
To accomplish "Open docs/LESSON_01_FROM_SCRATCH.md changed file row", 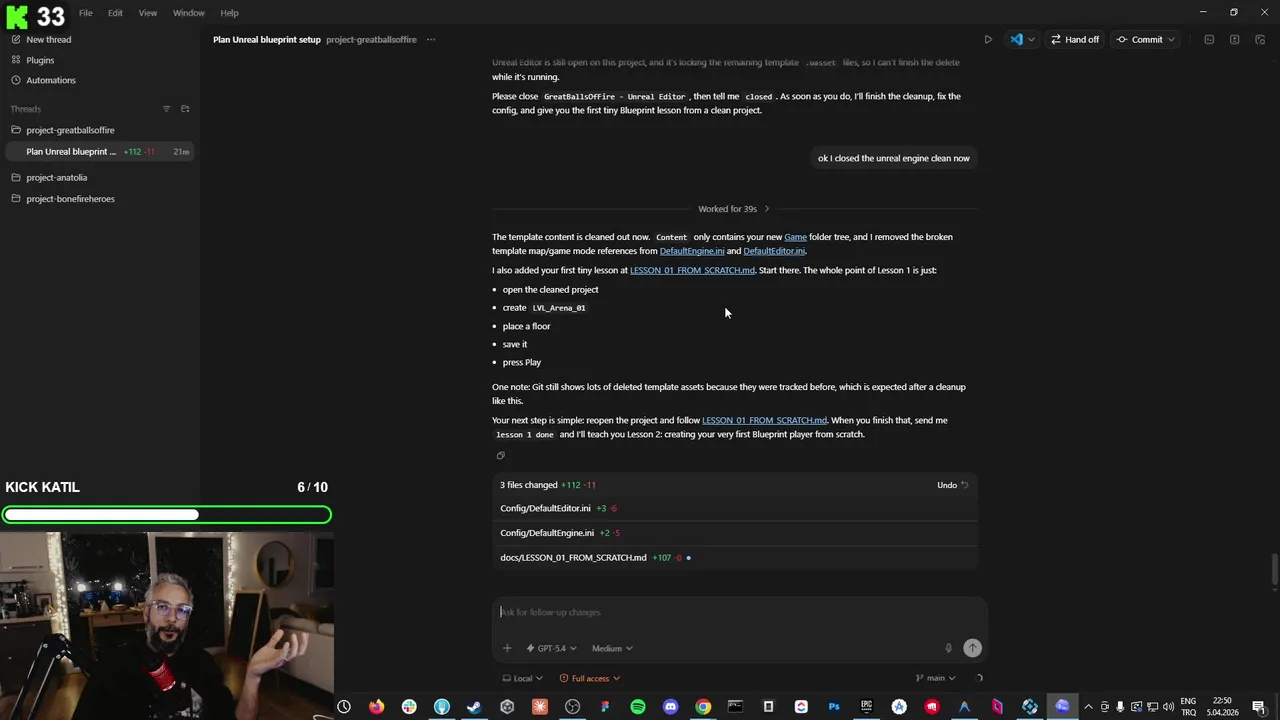I will coord(735,558).
